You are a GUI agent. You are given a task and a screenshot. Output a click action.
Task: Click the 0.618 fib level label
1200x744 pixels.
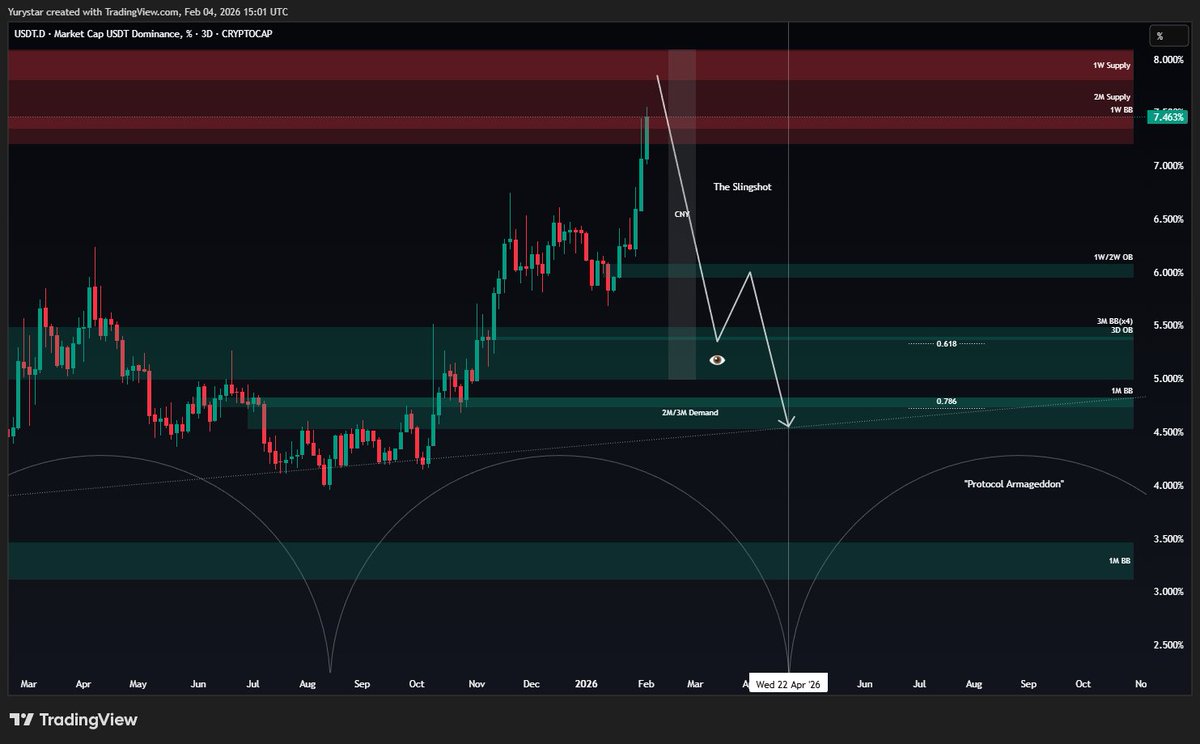pos(947,344)
